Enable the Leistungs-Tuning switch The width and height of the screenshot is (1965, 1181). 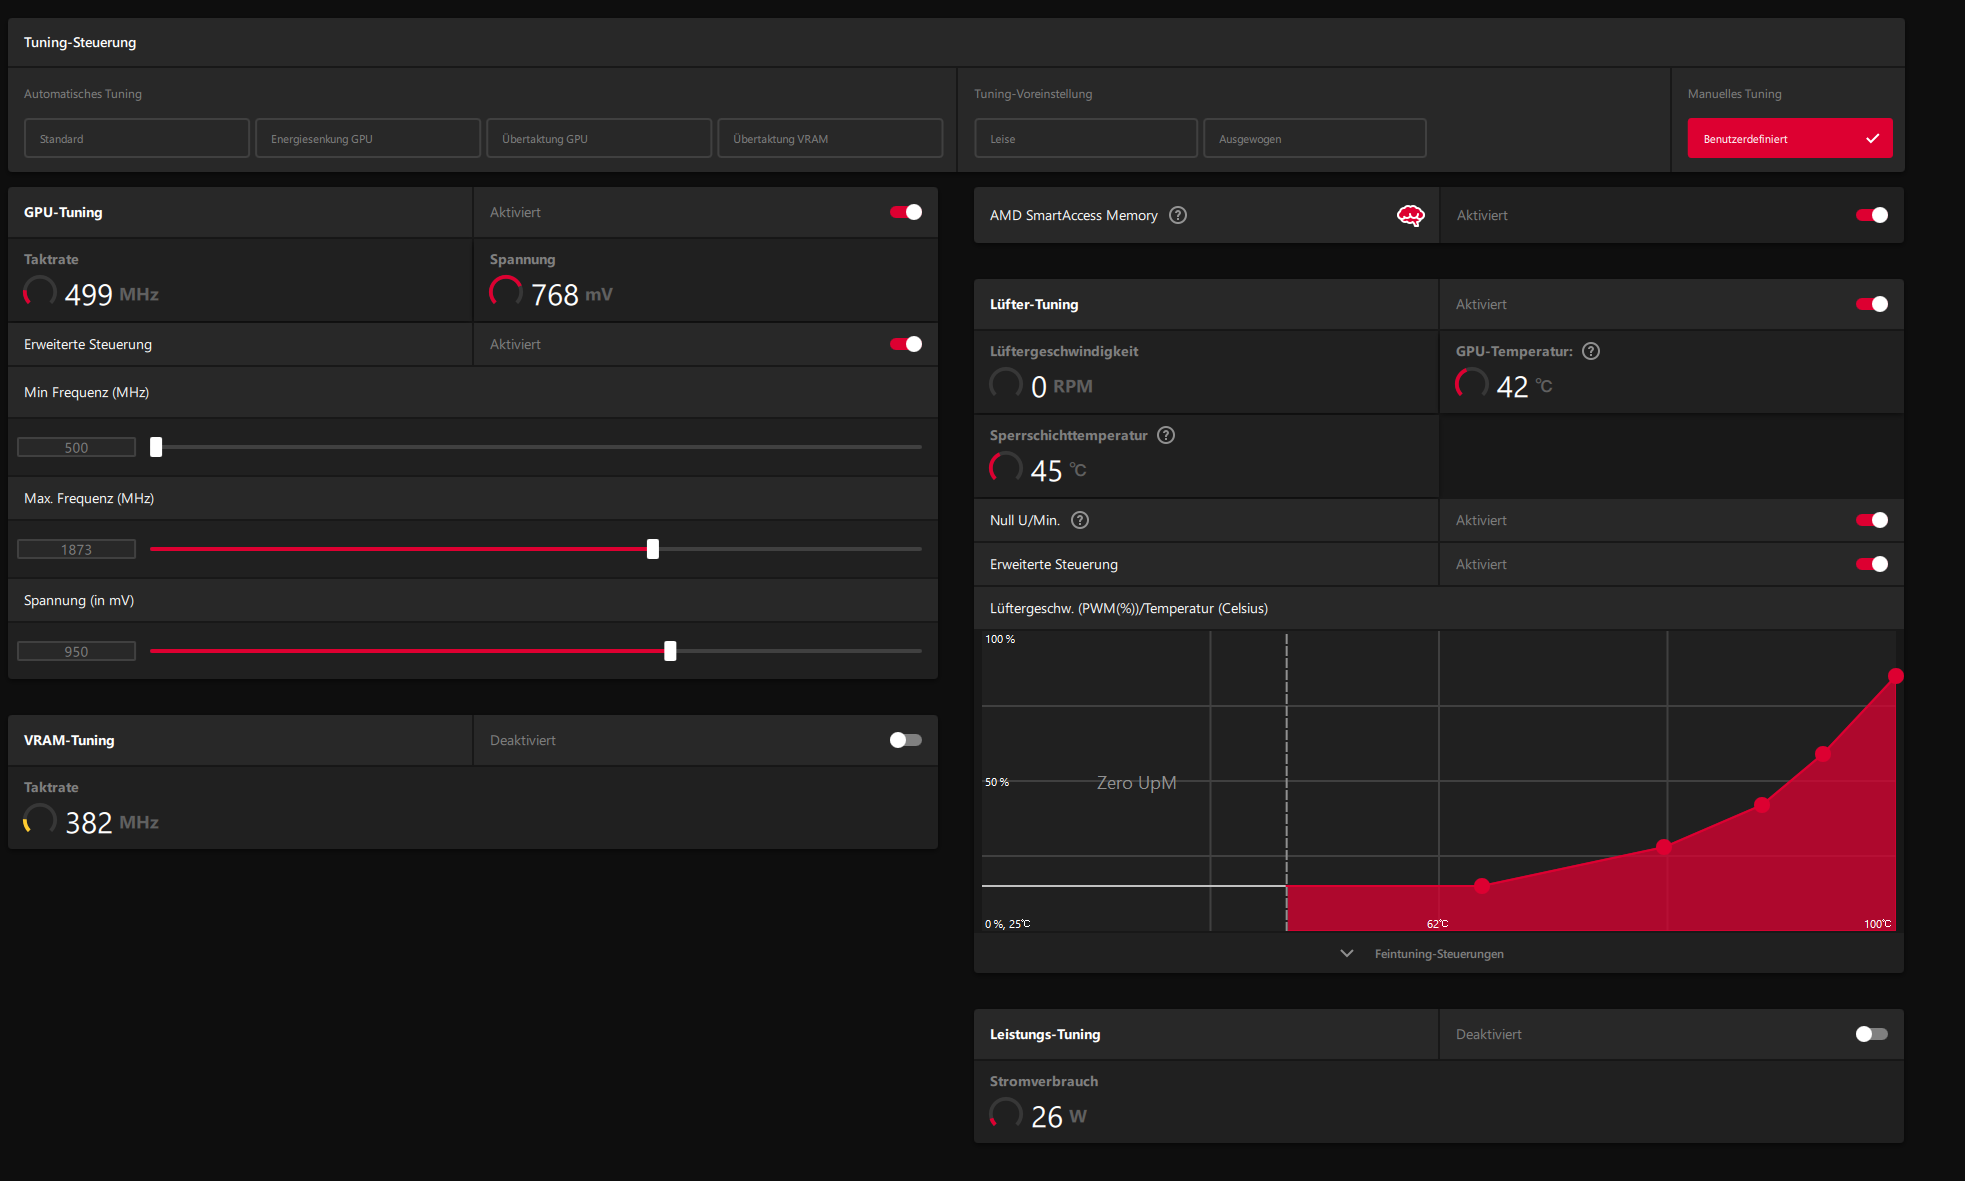coord(1871,1034)
